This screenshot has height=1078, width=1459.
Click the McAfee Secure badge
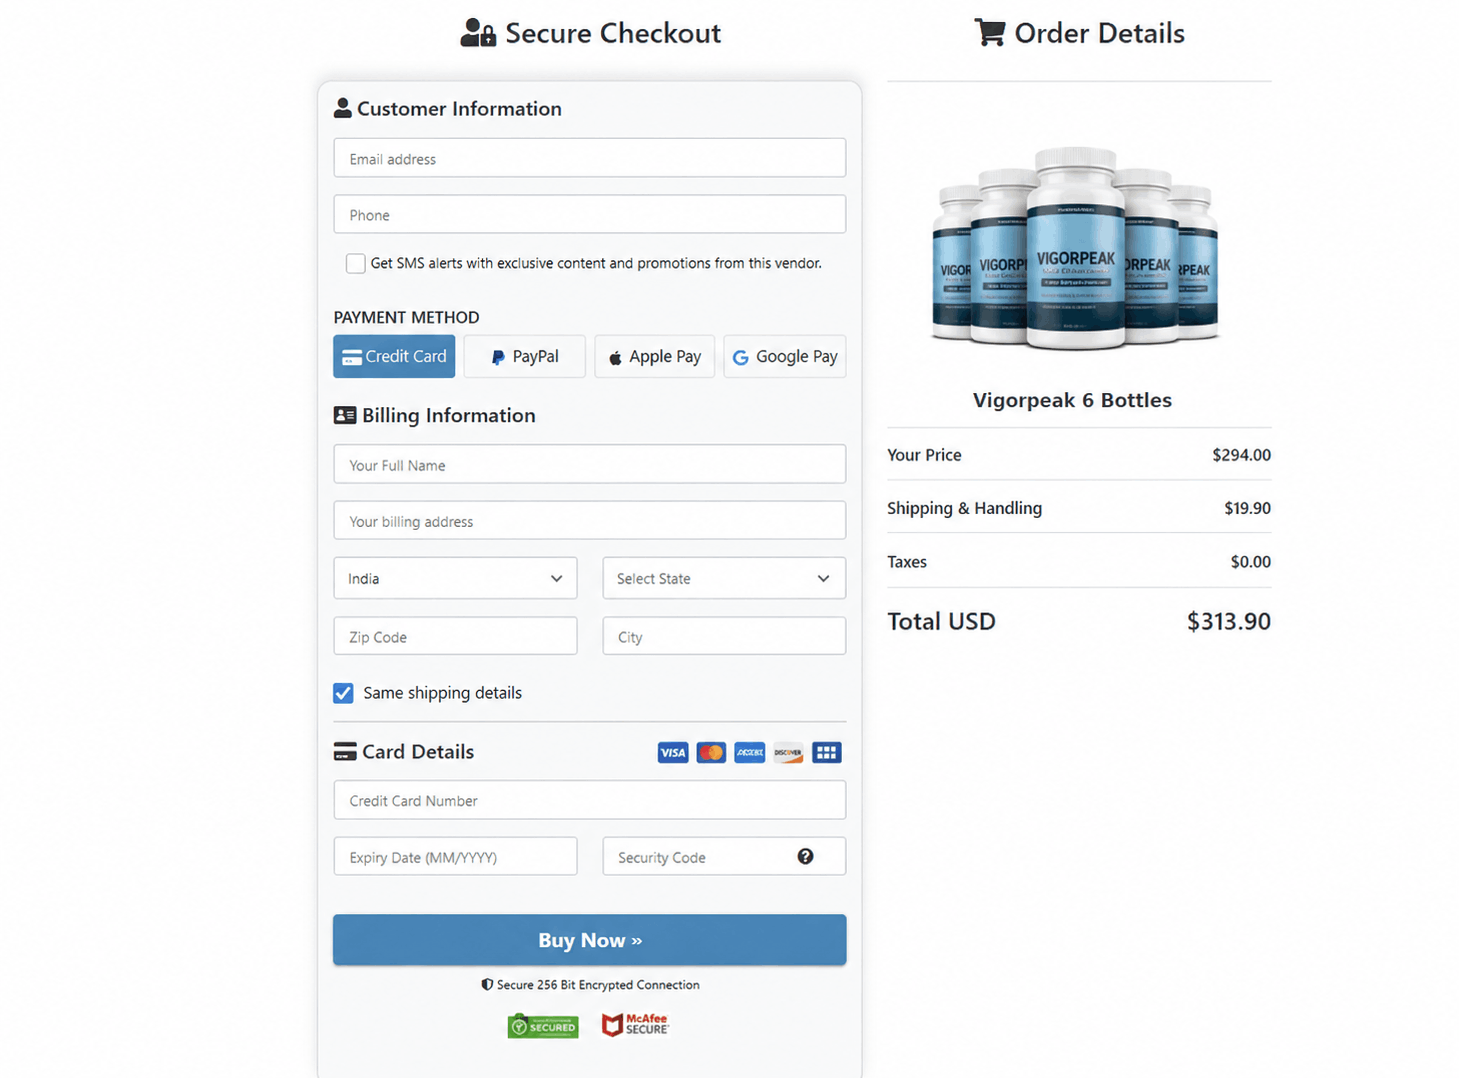click(x=635, y=1025)
